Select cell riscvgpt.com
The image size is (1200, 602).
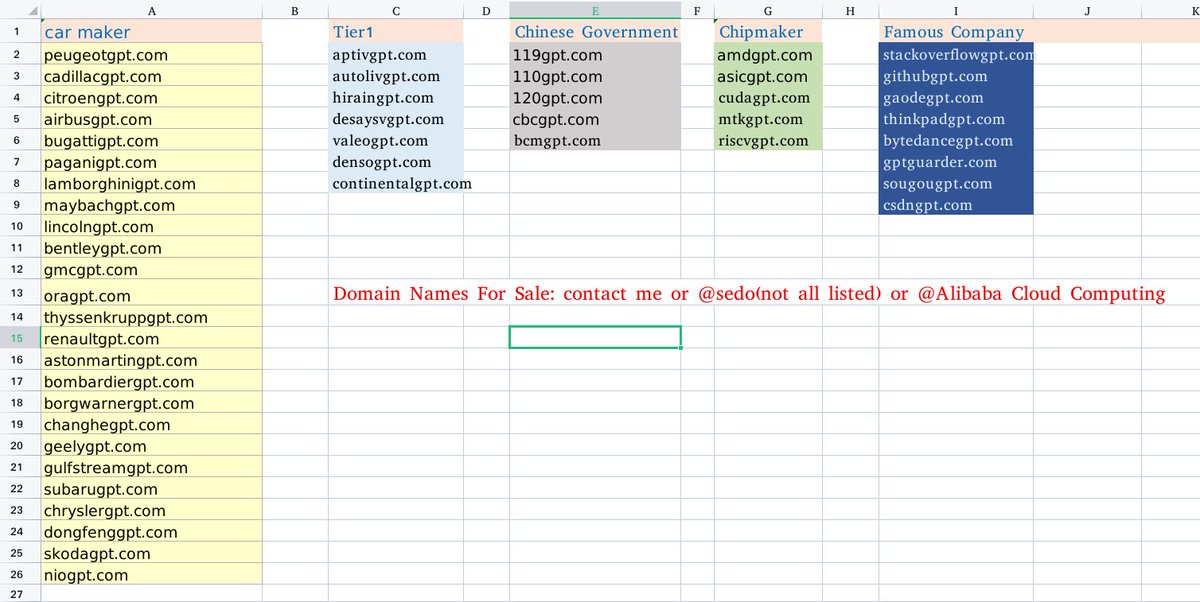pyautogui.click(x=767, y=141)
